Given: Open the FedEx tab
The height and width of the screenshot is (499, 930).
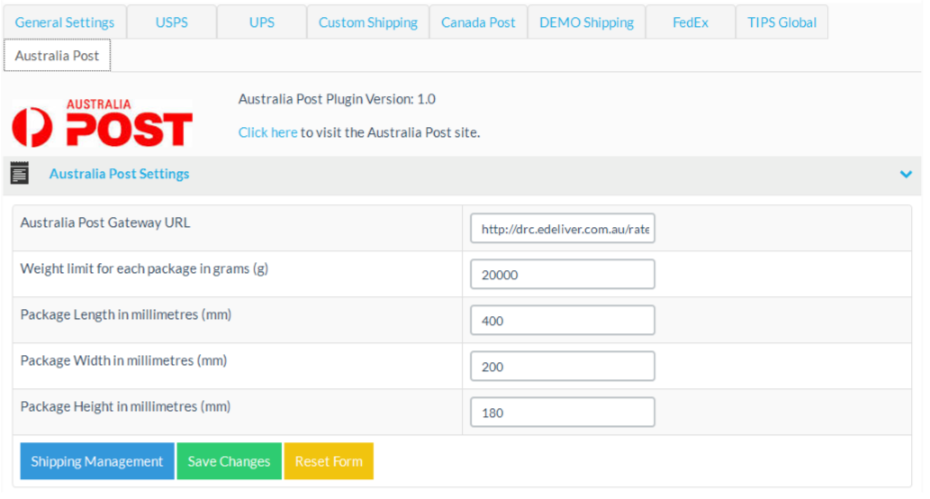Looking at the screenshot, I should tap(690, 22).
